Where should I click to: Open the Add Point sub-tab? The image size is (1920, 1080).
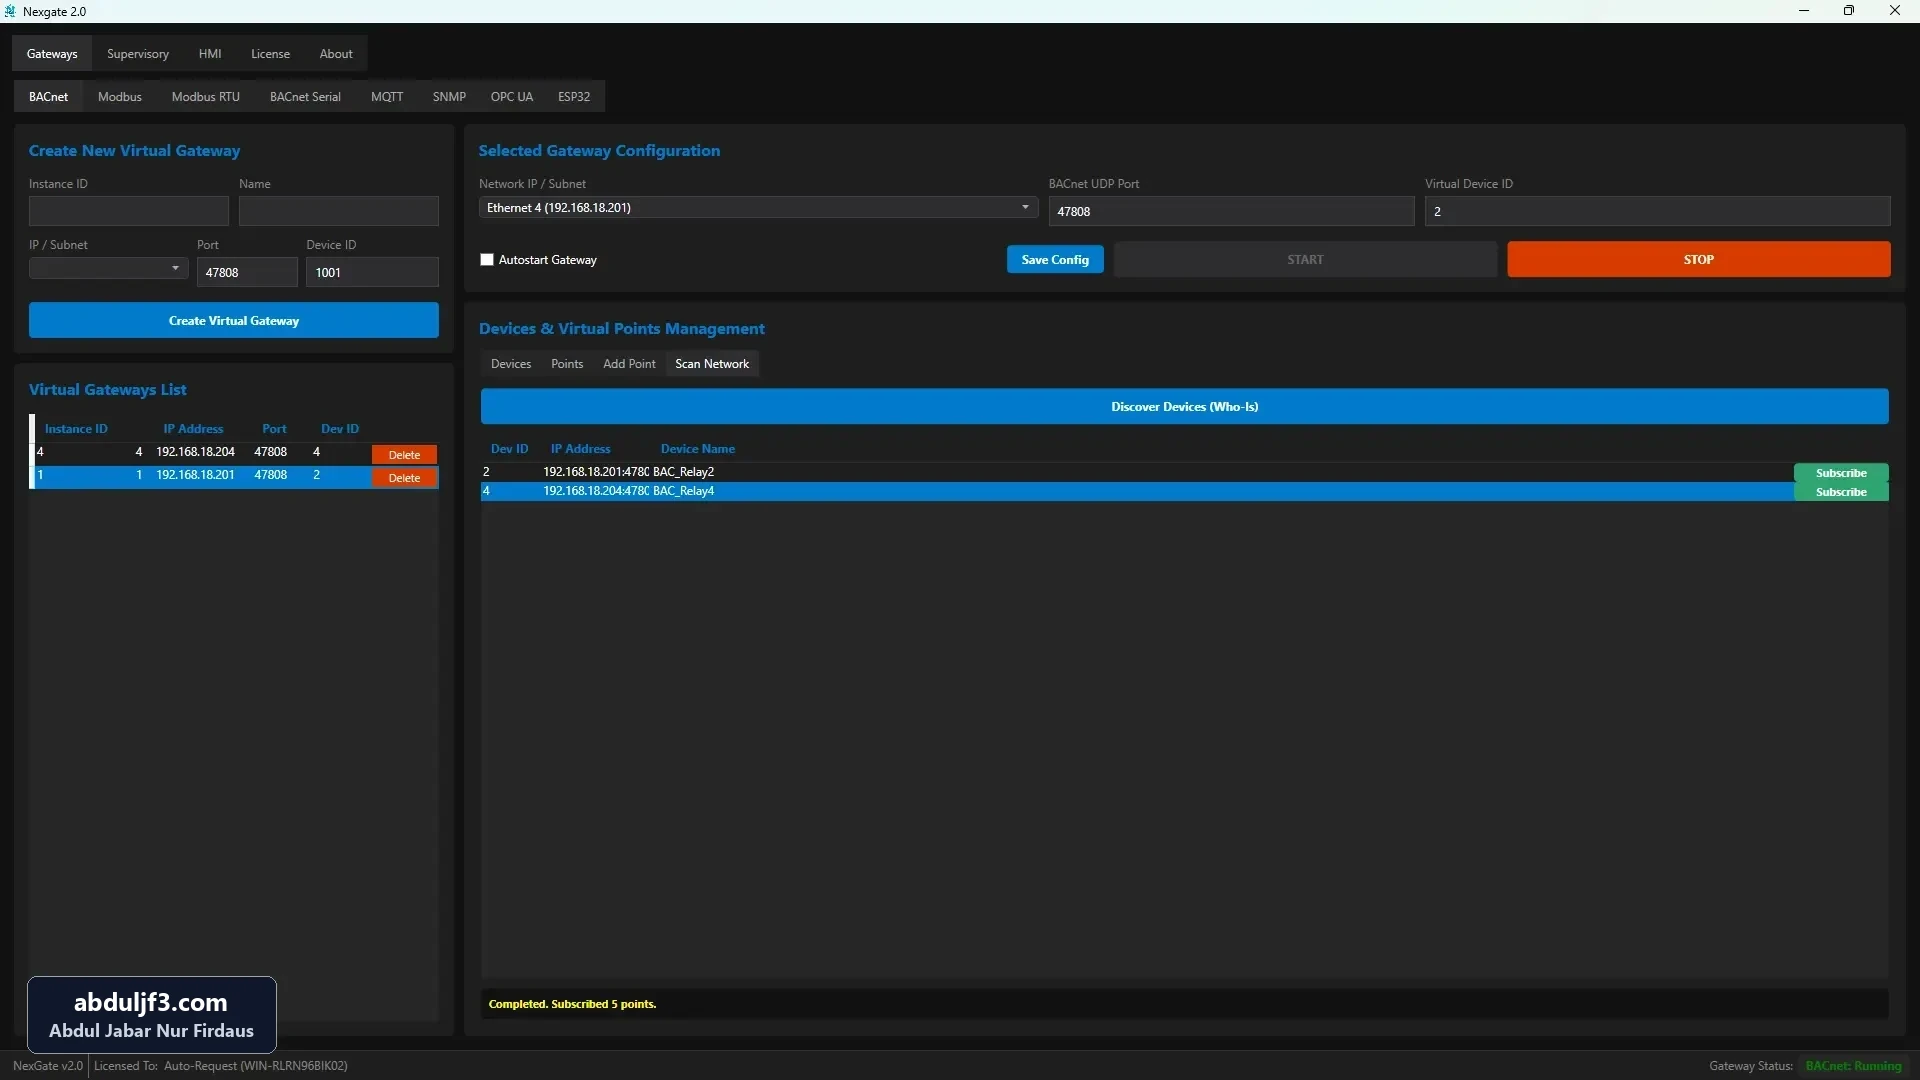629,364
